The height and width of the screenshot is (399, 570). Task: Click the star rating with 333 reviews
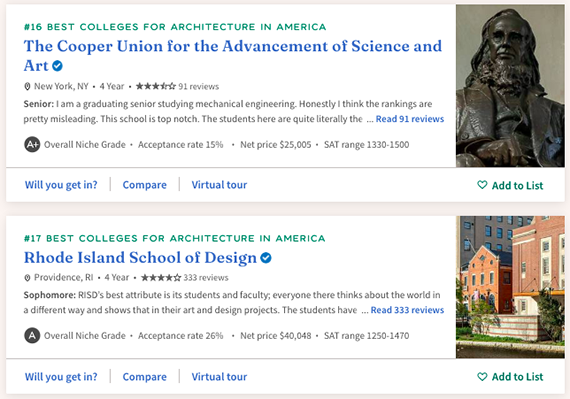161,278
